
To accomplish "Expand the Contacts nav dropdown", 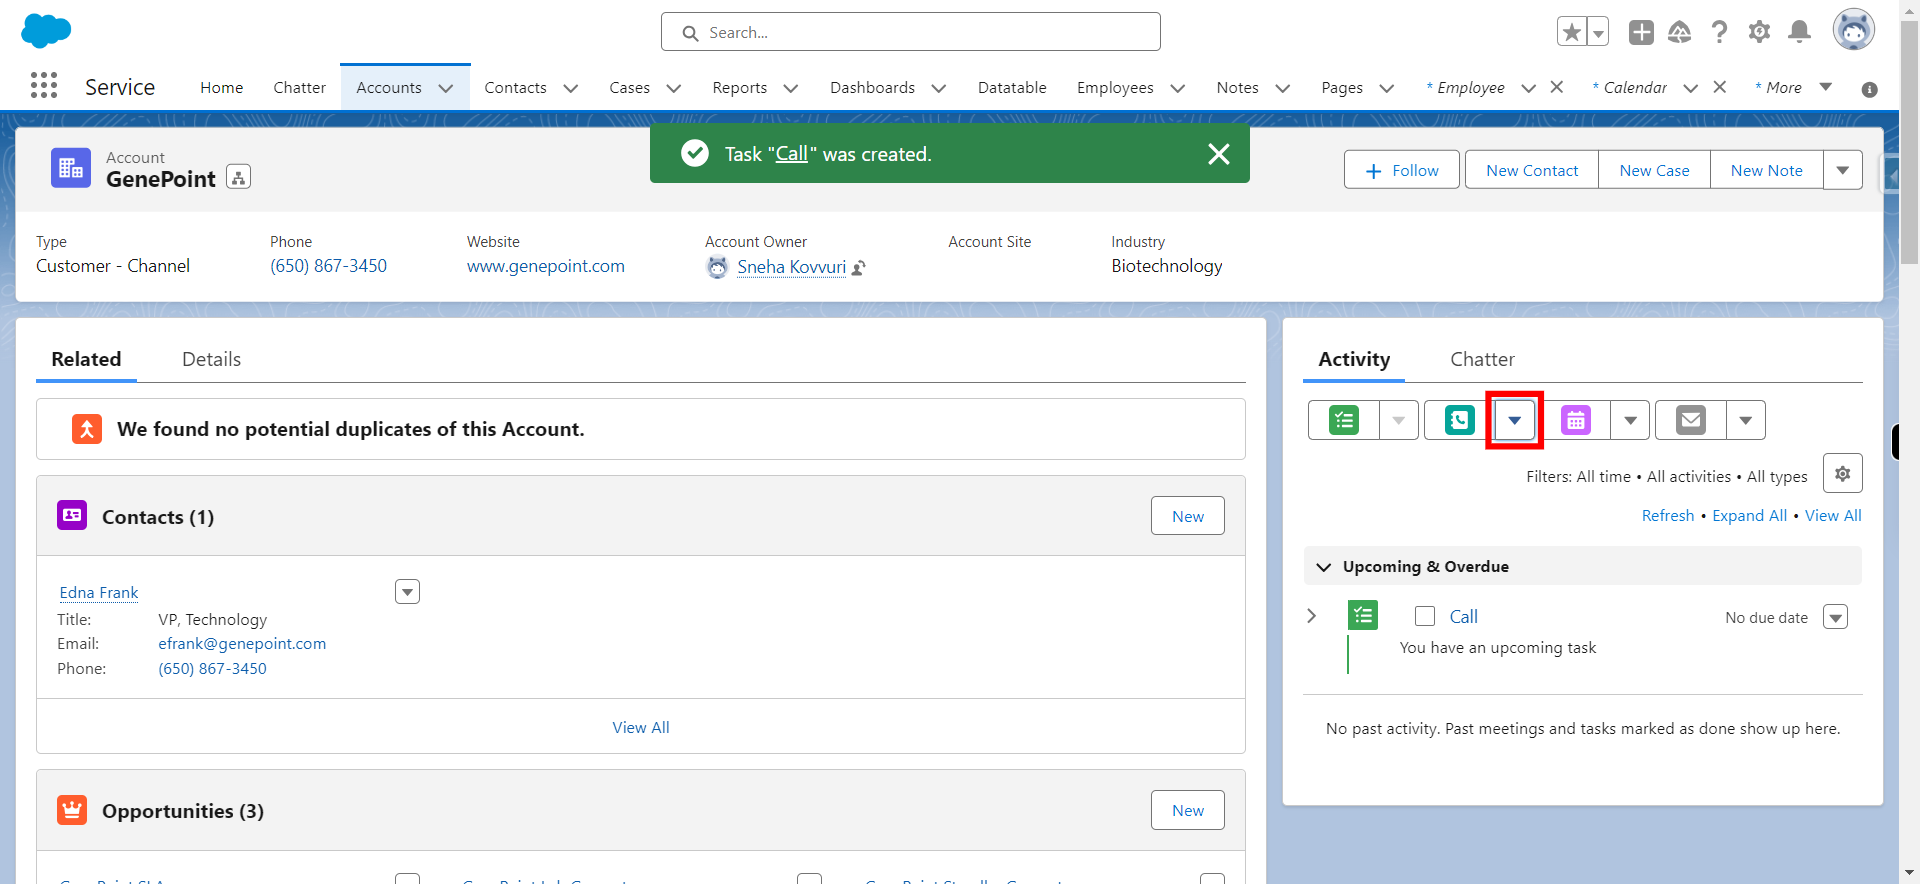I will (x=571, y=88).
